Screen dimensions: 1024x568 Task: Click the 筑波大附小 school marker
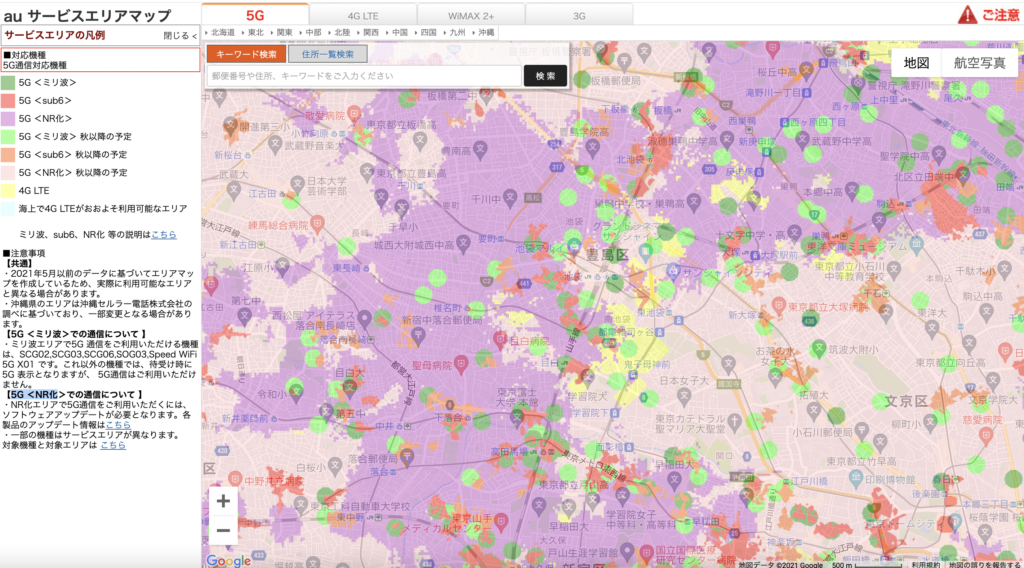(x=819, y=347)
